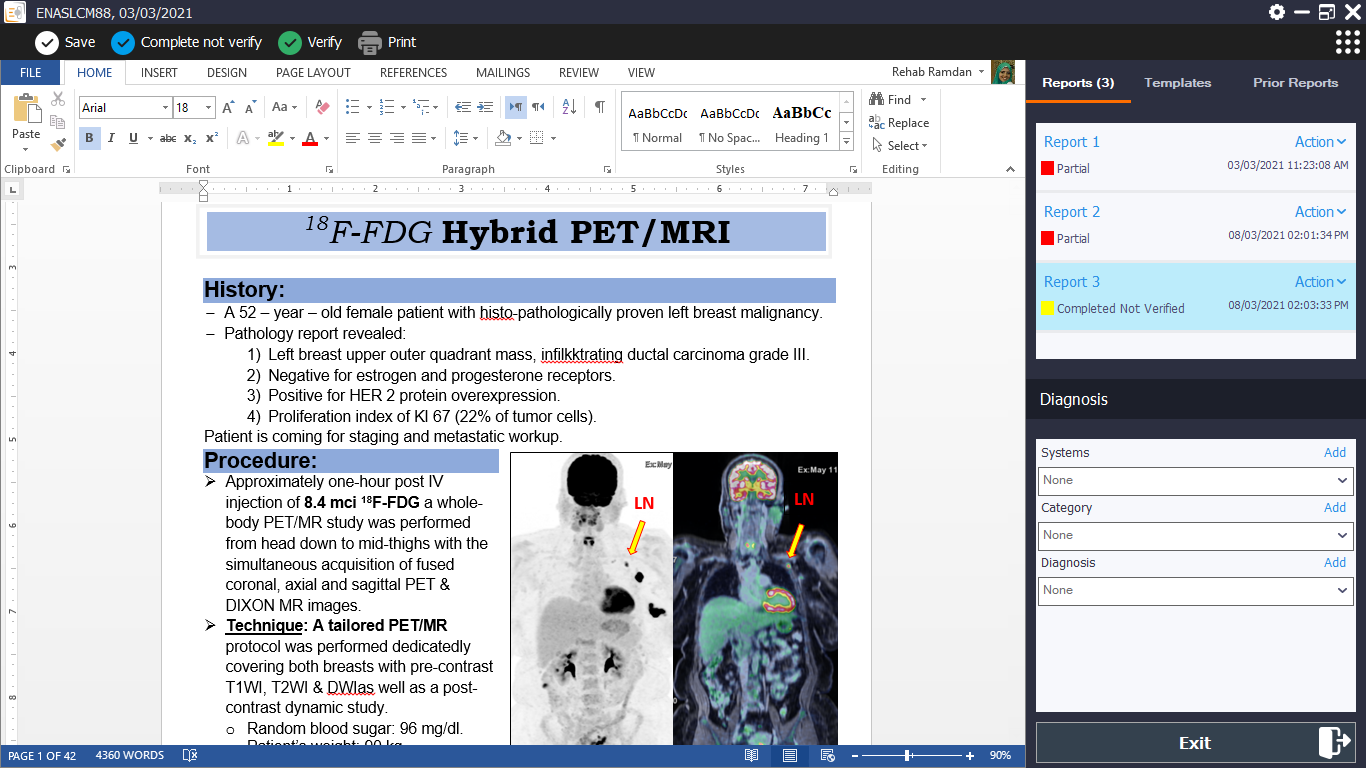This screenshot has height=768, width=1366.
Task: Toggle Bold formatting
Action: point(89,138)
